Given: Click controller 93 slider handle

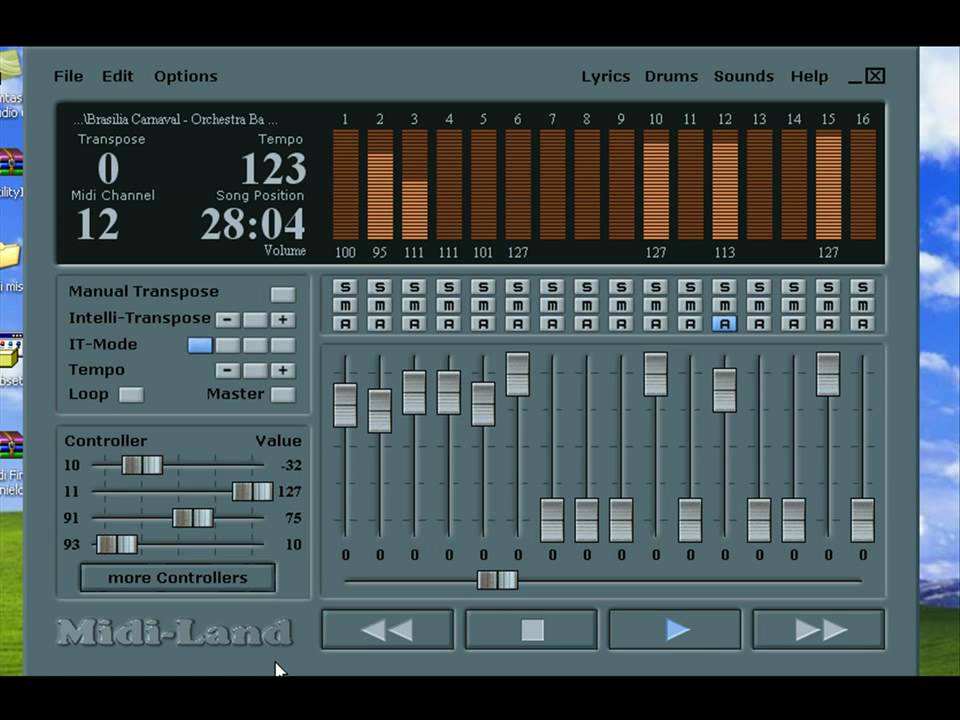Looking at the screenshot, I should point(117,544).
